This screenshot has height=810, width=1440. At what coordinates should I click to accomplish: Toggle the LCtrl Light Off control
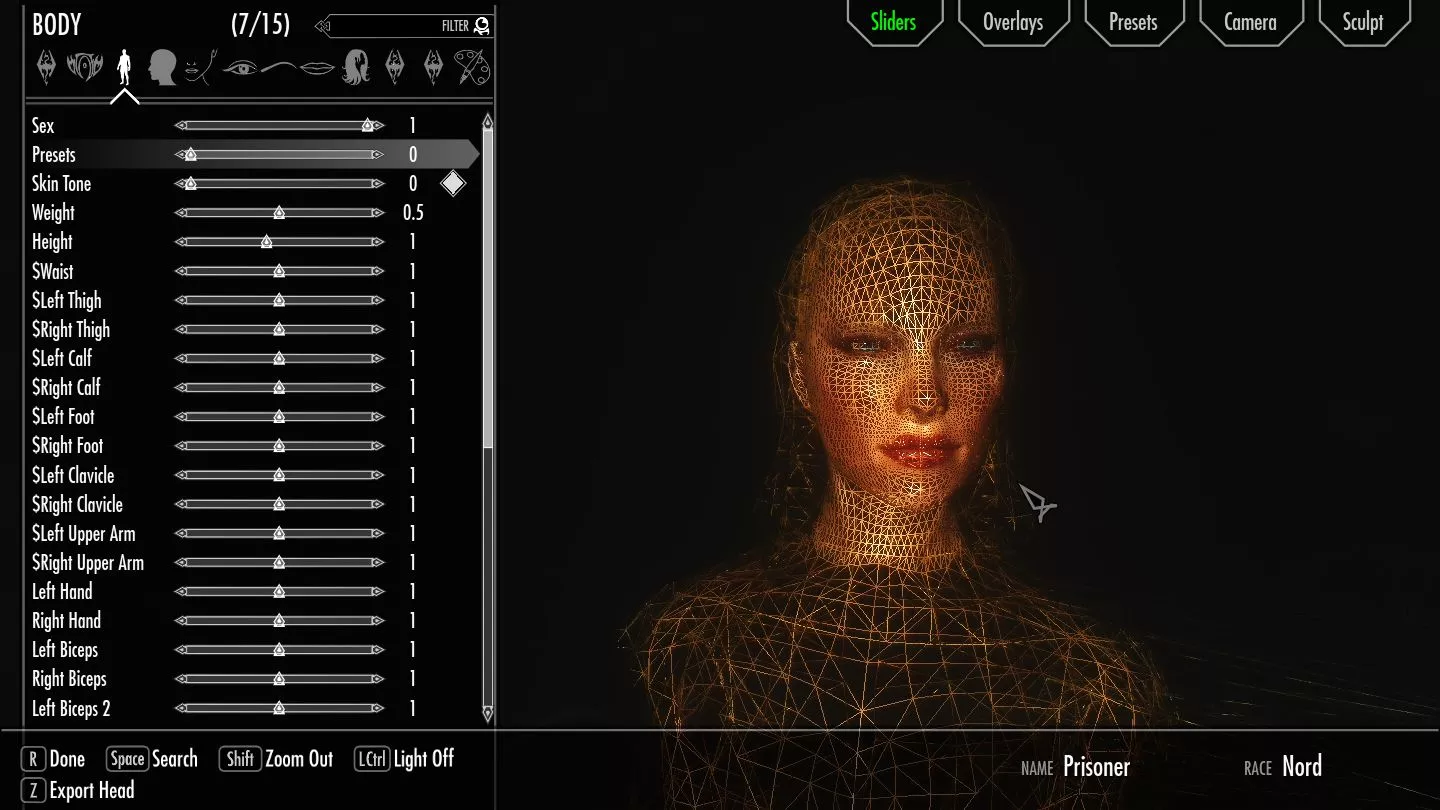pos(403,759)
